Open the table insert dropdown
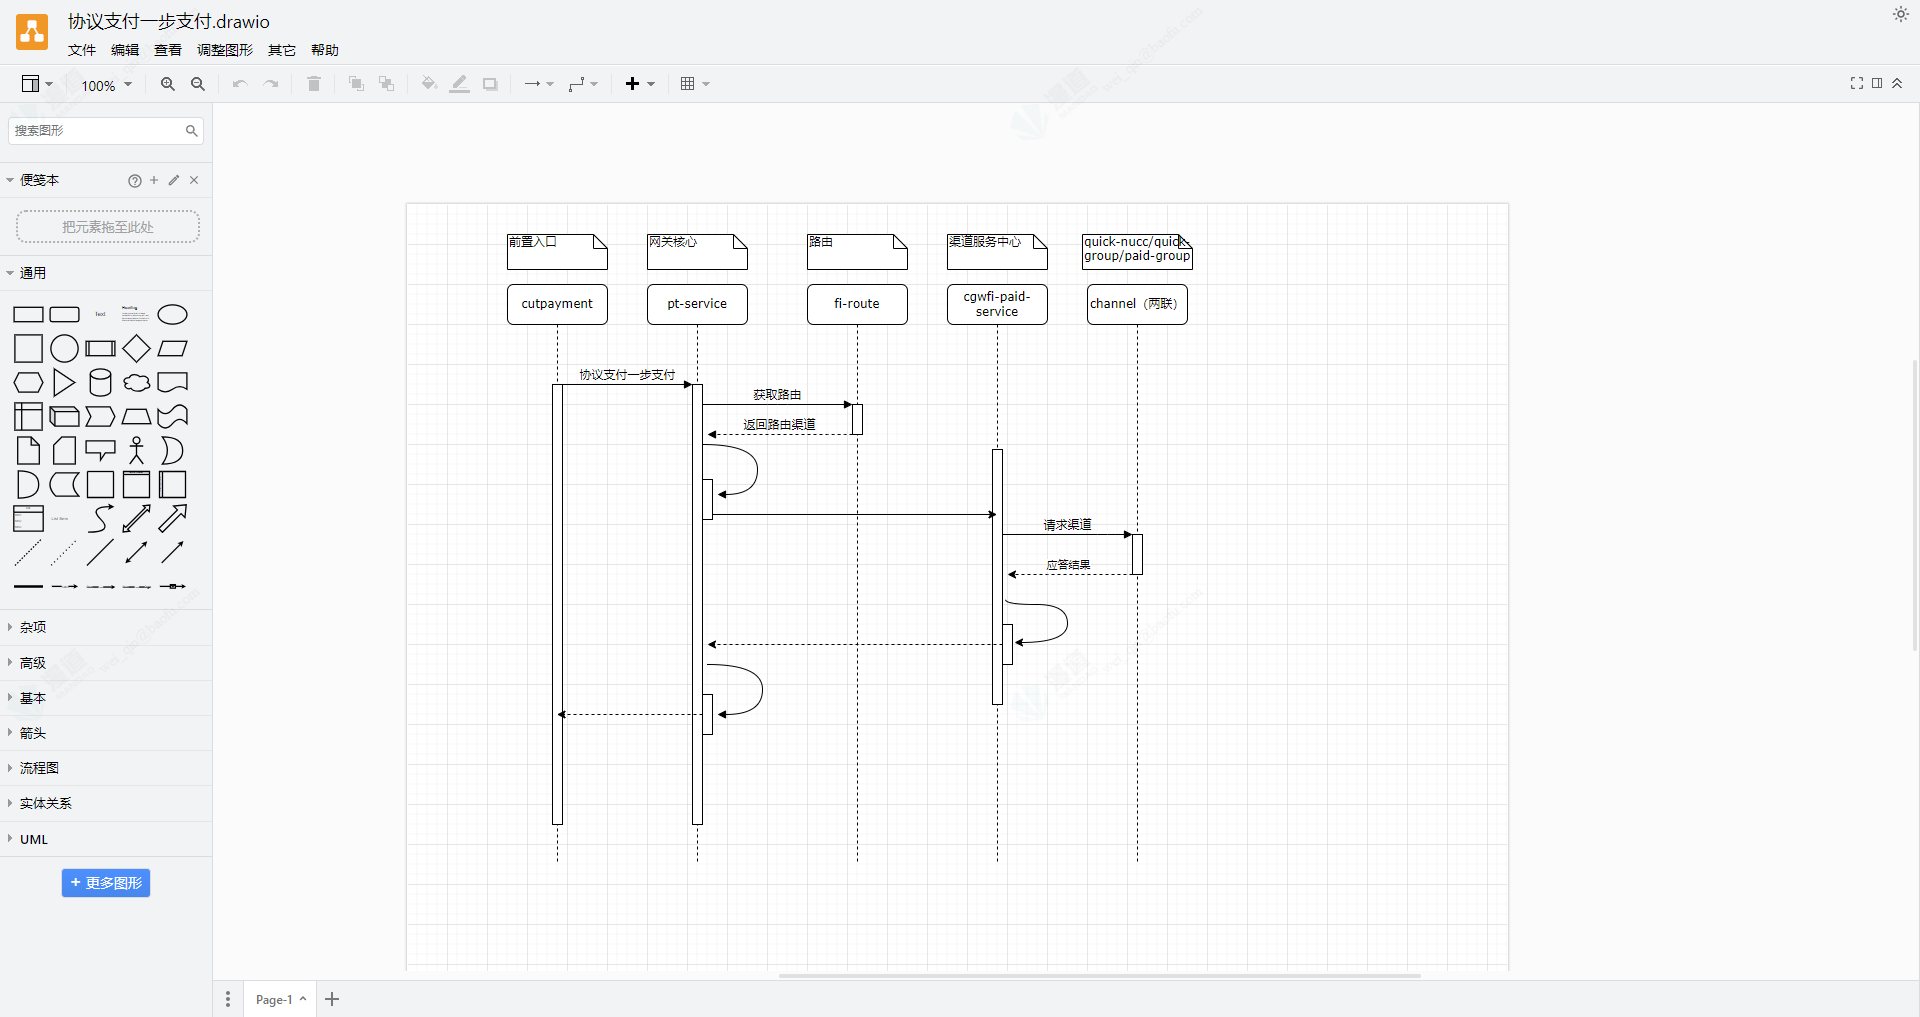The height and width of the screenshot is (1017, 1920). pyautogui.click(x=695, y=84)
